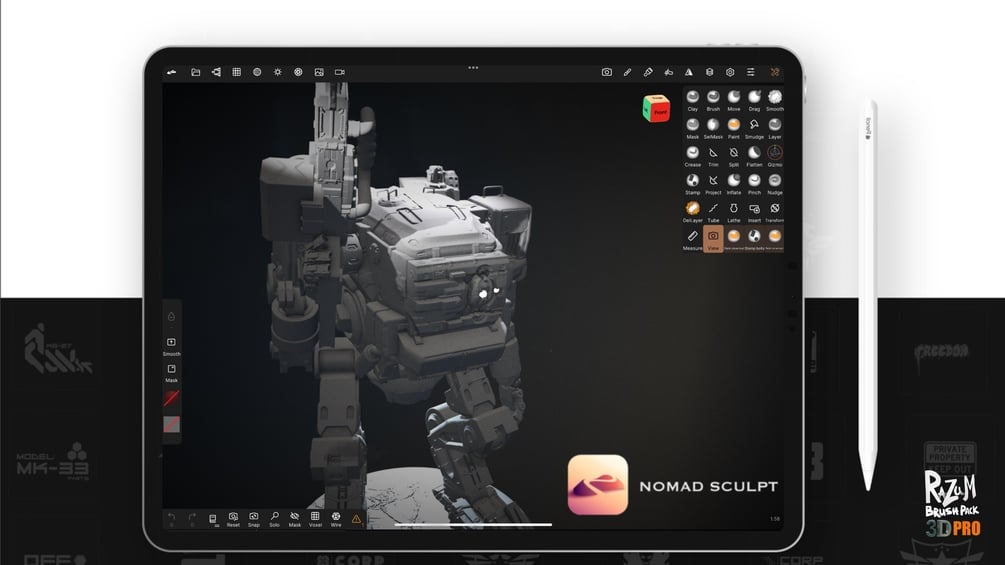Viewport: 1005px width, 565px height.
Task: Select the Nudge tool
Action: point(774,183)
